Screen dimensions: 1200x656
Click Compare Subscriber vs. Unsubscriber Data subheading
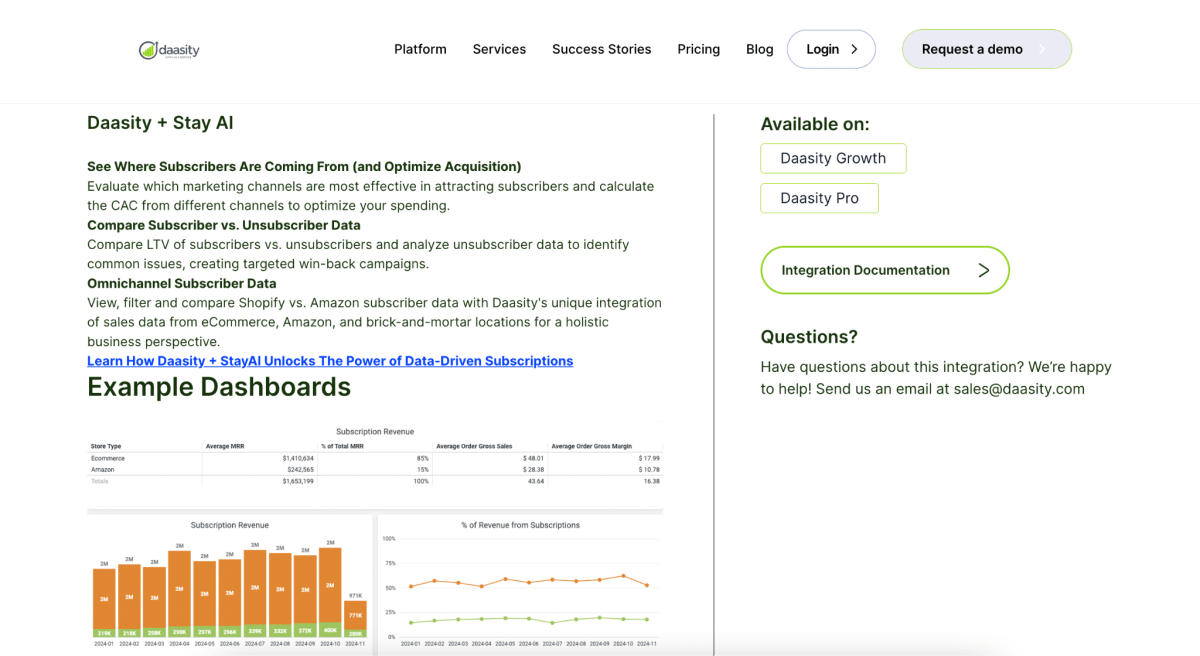click(224, 225)
